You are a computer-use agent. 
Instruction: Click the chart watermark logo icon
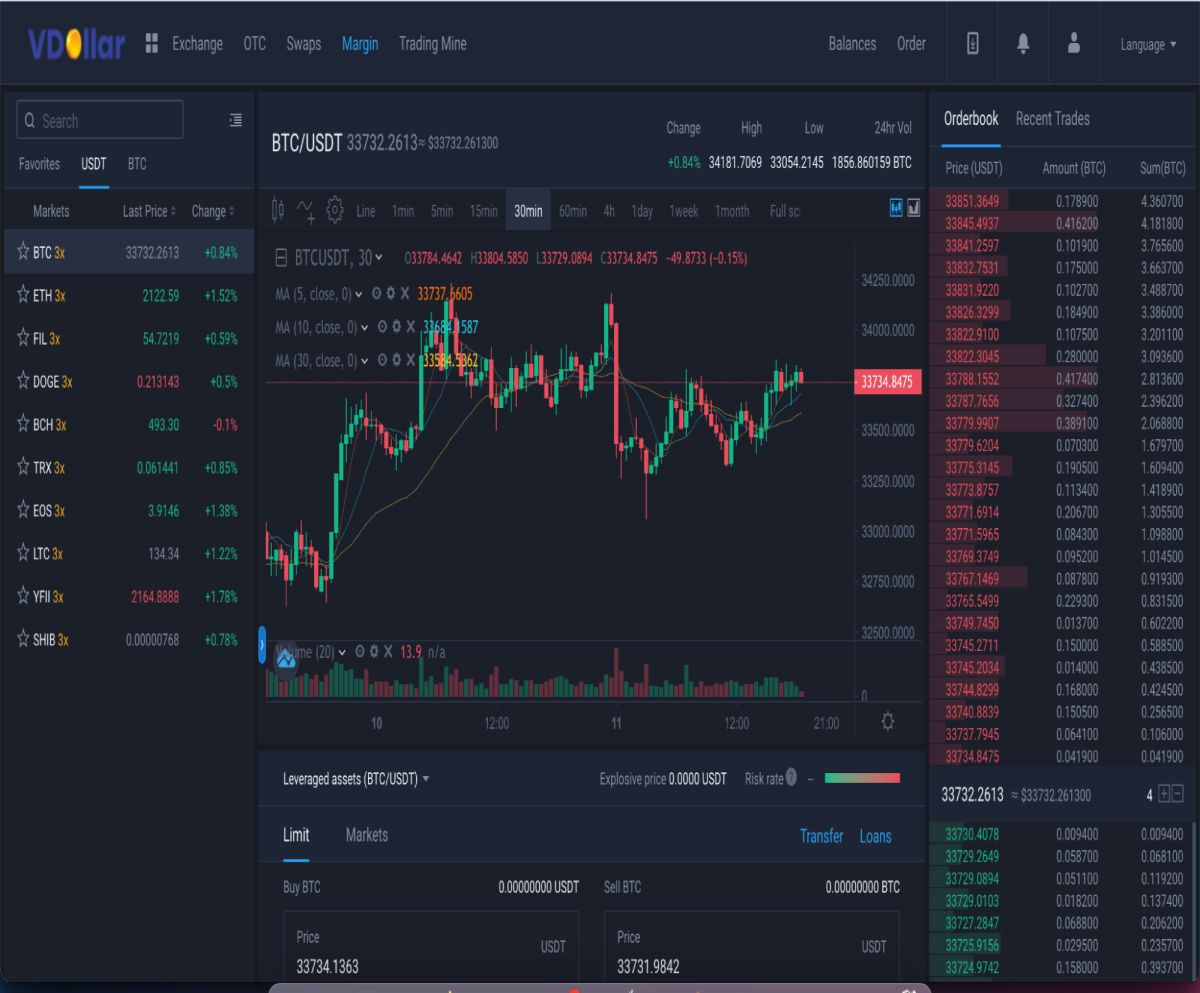pos(286,659)
